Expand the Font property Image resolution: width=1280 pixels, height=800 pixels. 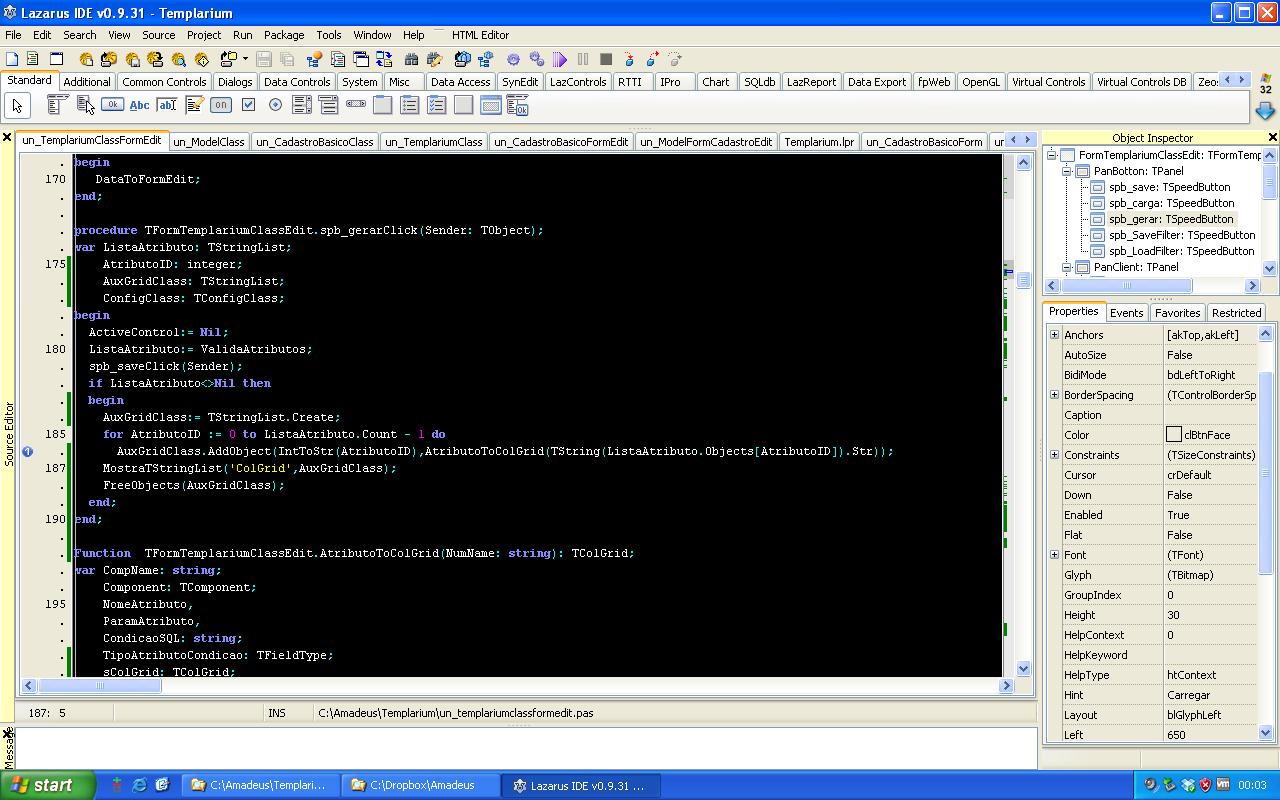pyautogui.click(x=1054, y=555)
